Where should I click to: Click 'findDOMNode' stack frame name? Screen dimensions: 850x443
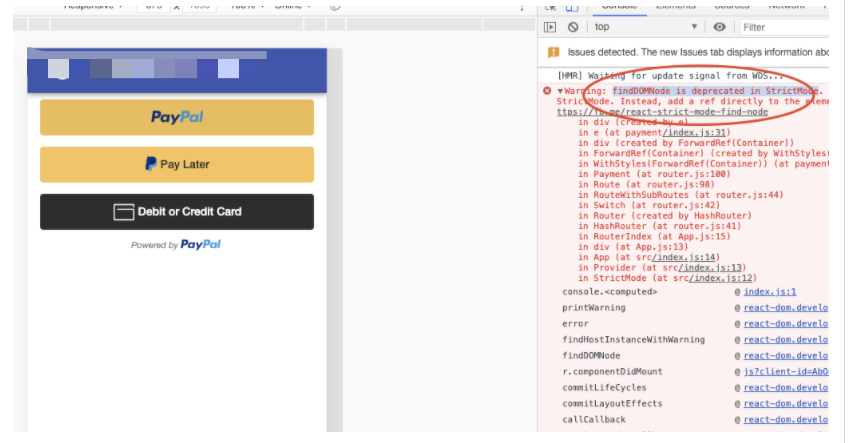591,356
